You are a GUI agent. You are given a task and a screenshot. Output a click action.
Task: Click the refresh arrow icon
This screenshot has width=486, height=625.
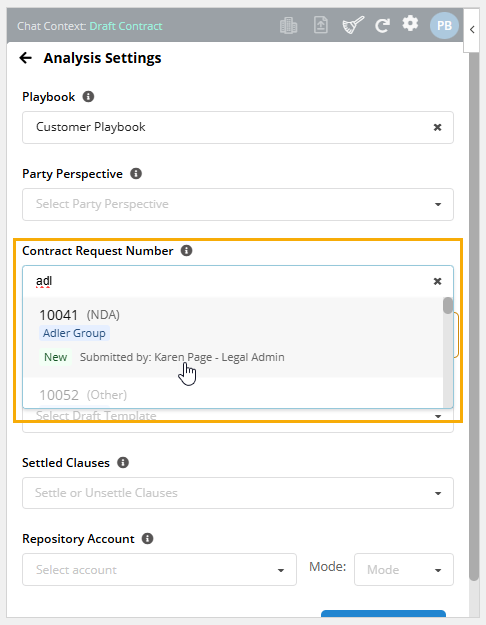[x=382, y=26]
